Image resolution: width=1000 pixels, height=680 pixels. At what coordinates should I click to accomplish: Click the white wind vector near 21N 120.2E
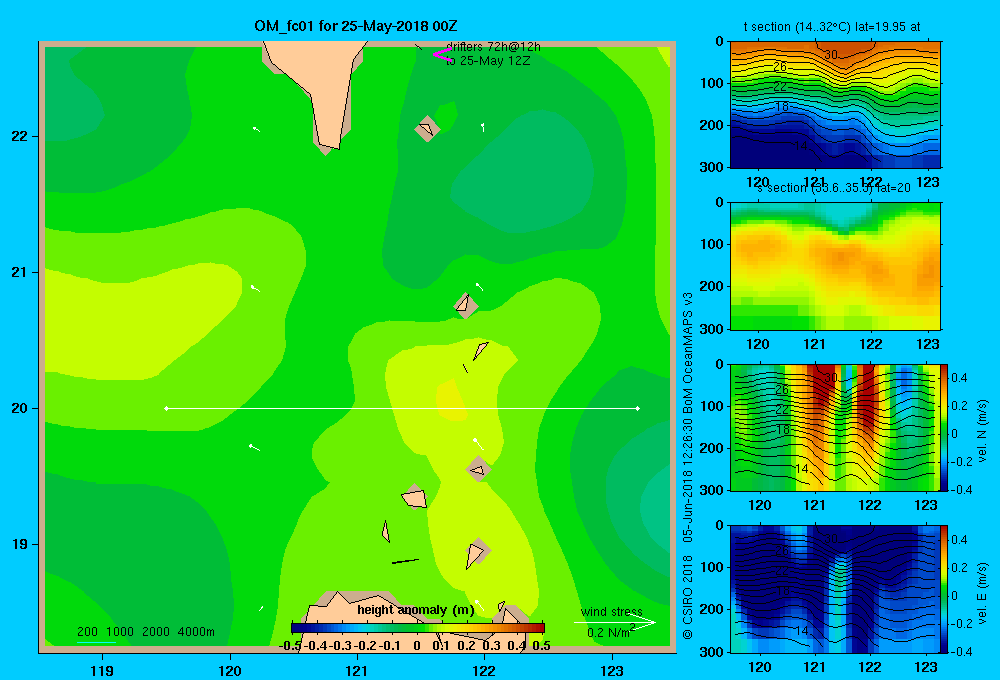pyautogui.click(x=255, y=288)
